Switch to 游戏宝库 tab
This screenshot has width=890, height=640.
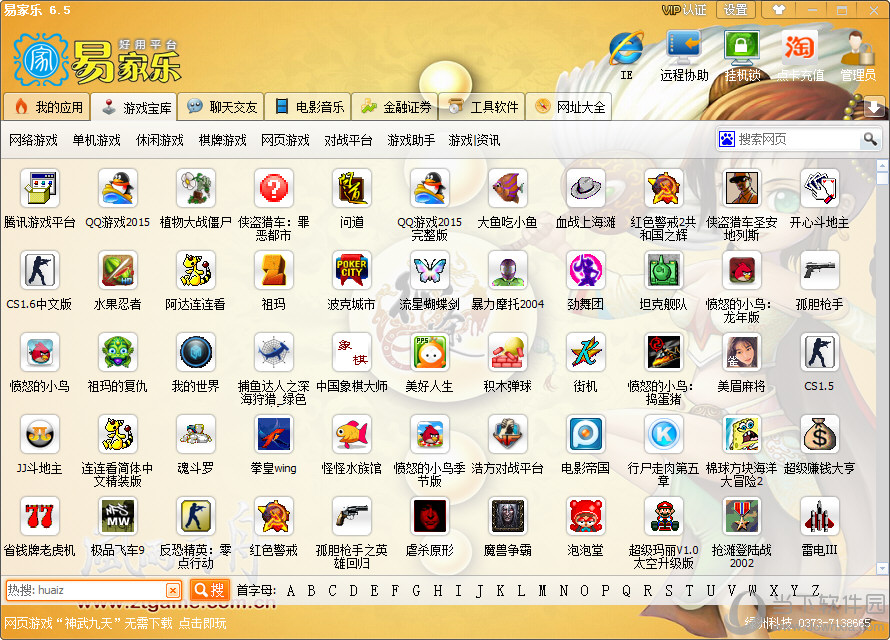(134, 107)
